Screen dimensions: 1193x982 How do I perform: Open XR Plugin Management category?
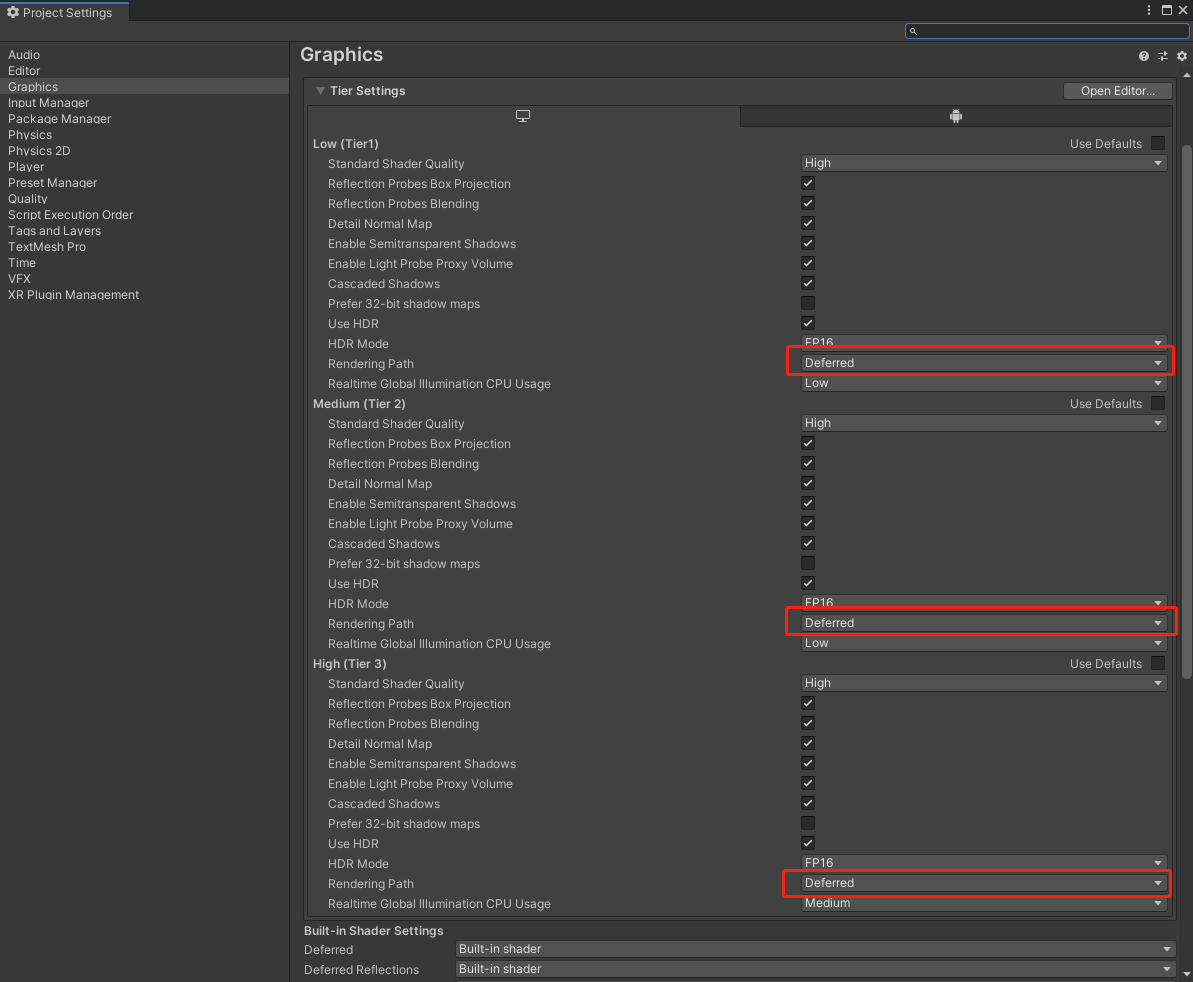pyautogui.click(x=74, y=294)
